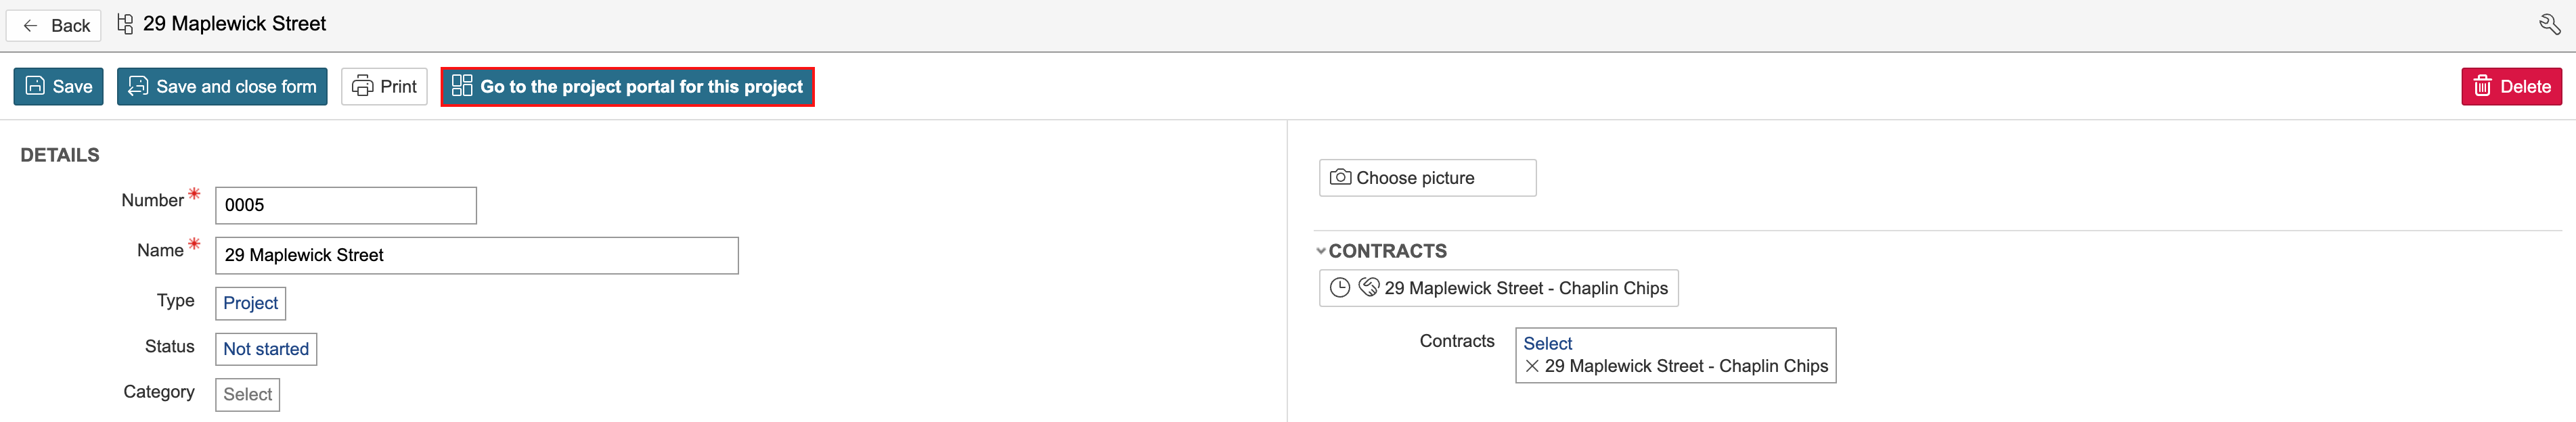Go to the project portal for this project

627,86
